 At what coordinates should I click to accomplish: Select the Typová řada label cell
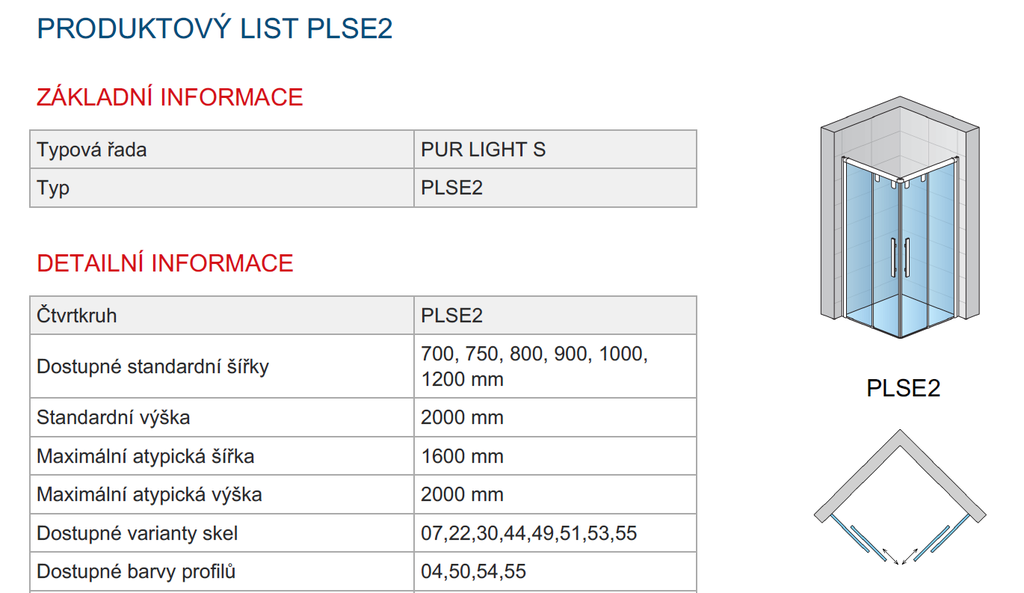(222, 150)
